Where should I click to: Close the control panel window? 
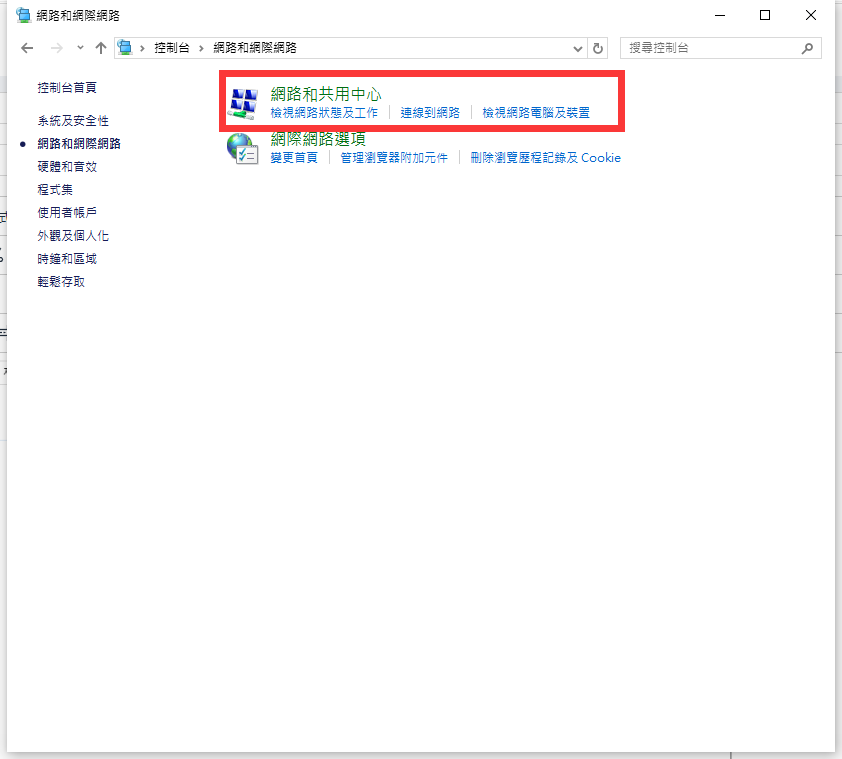(811, 15)
